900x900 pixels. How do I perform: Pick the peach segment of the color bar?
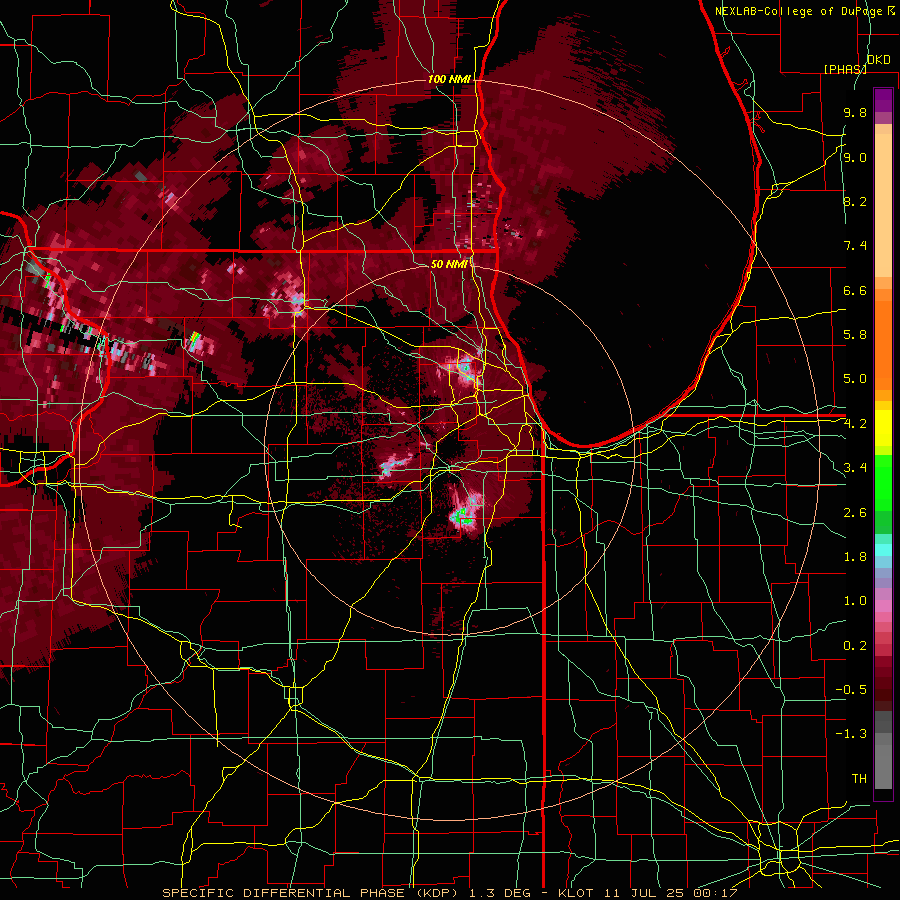883,205
